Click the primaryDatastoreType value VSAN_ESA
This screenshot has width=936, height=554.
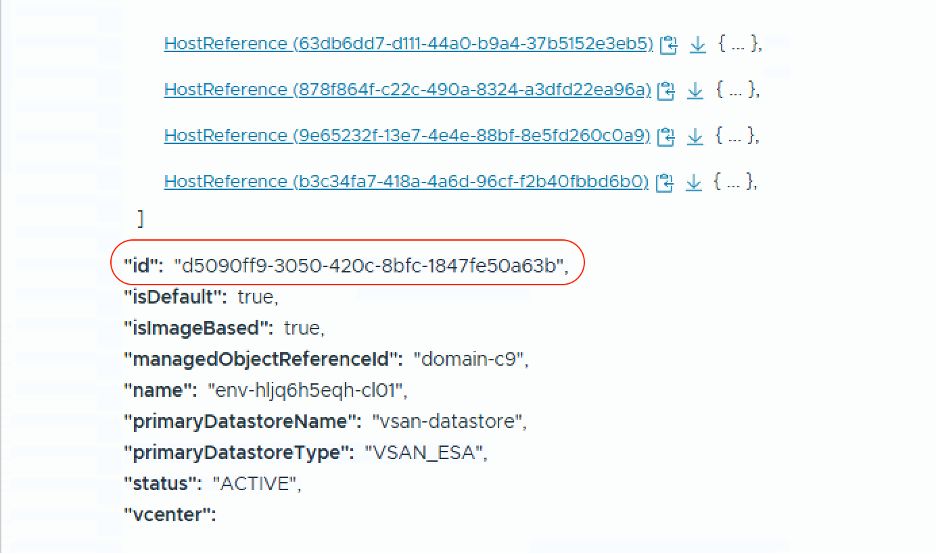(x=425, y=453)
